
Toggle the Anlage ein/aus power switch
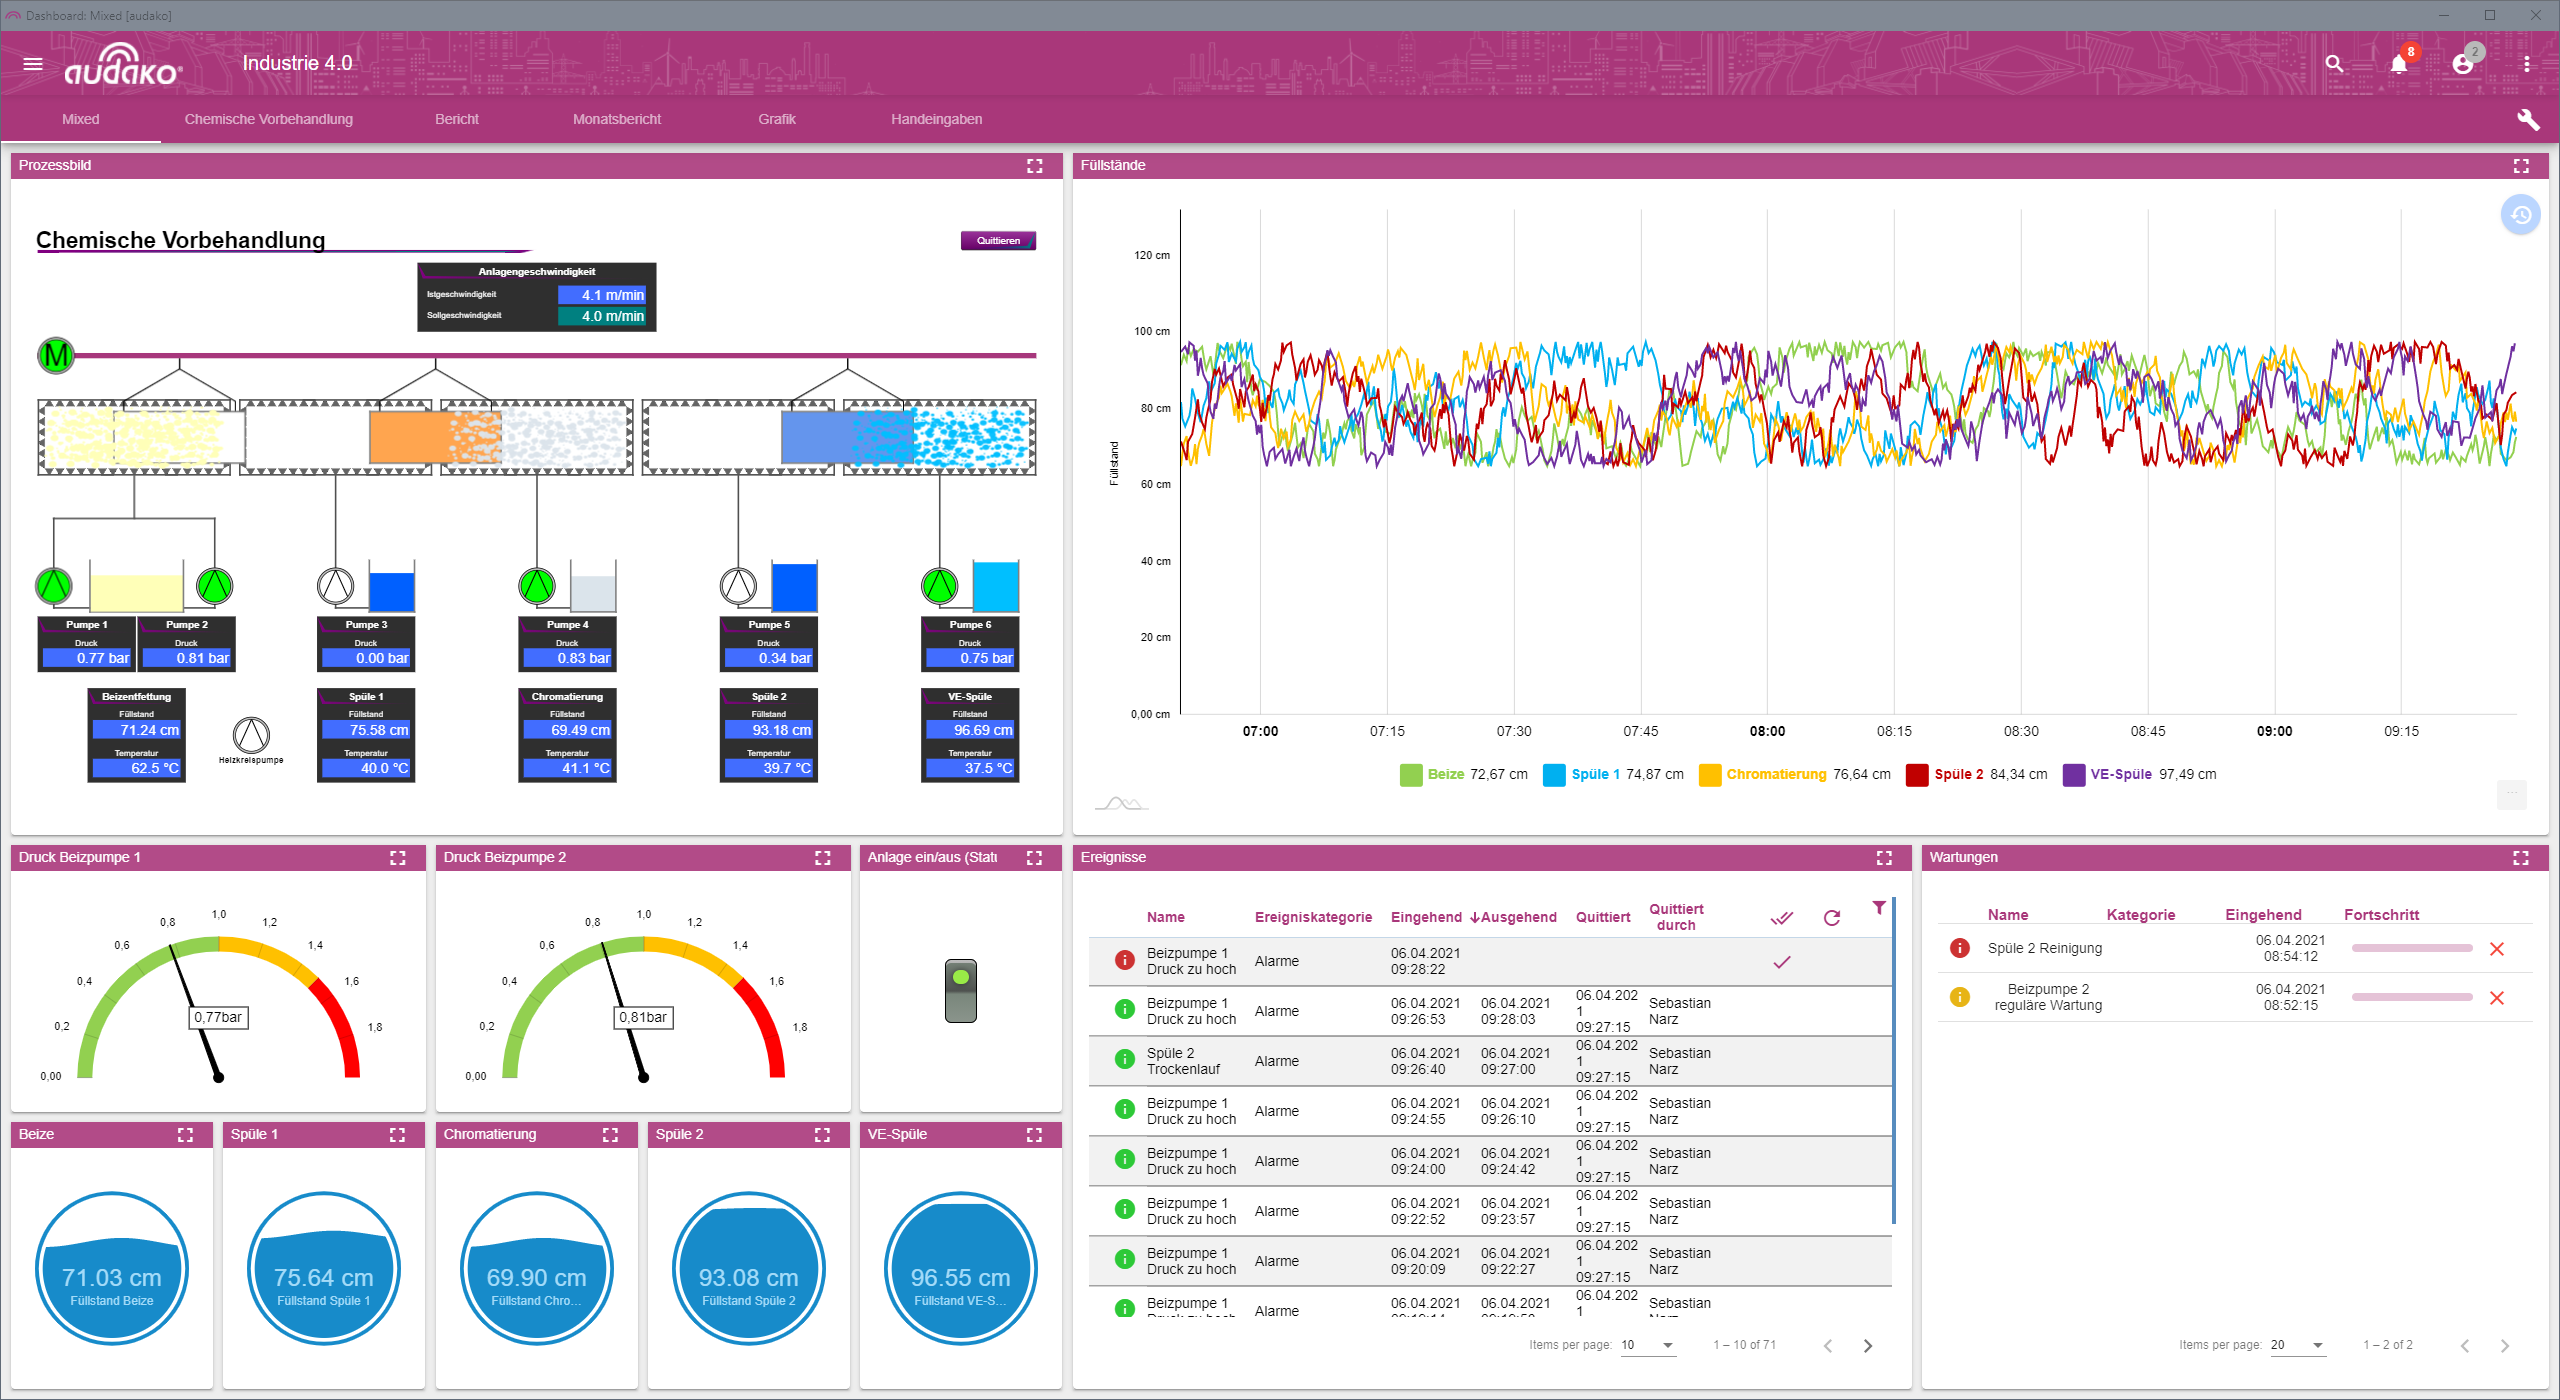point(959,990)
